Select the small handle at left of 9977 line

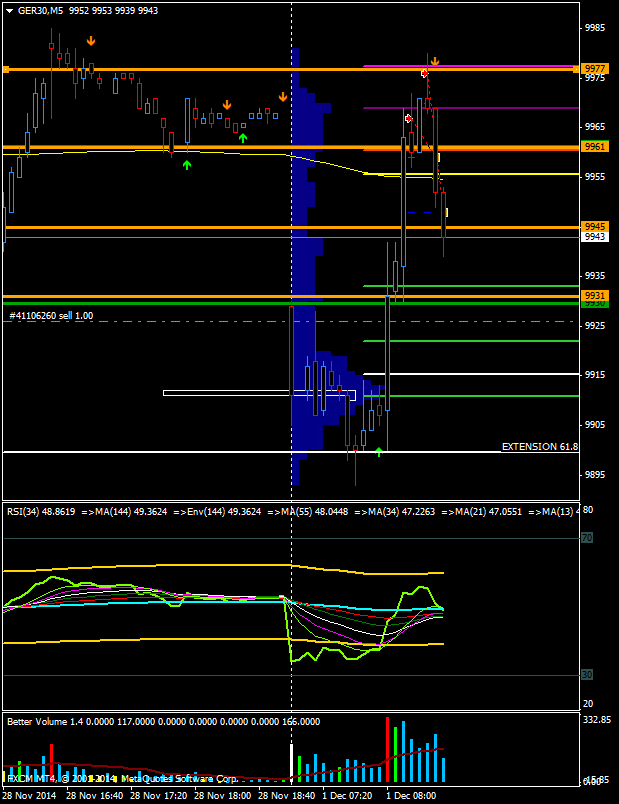coord(5,69)
